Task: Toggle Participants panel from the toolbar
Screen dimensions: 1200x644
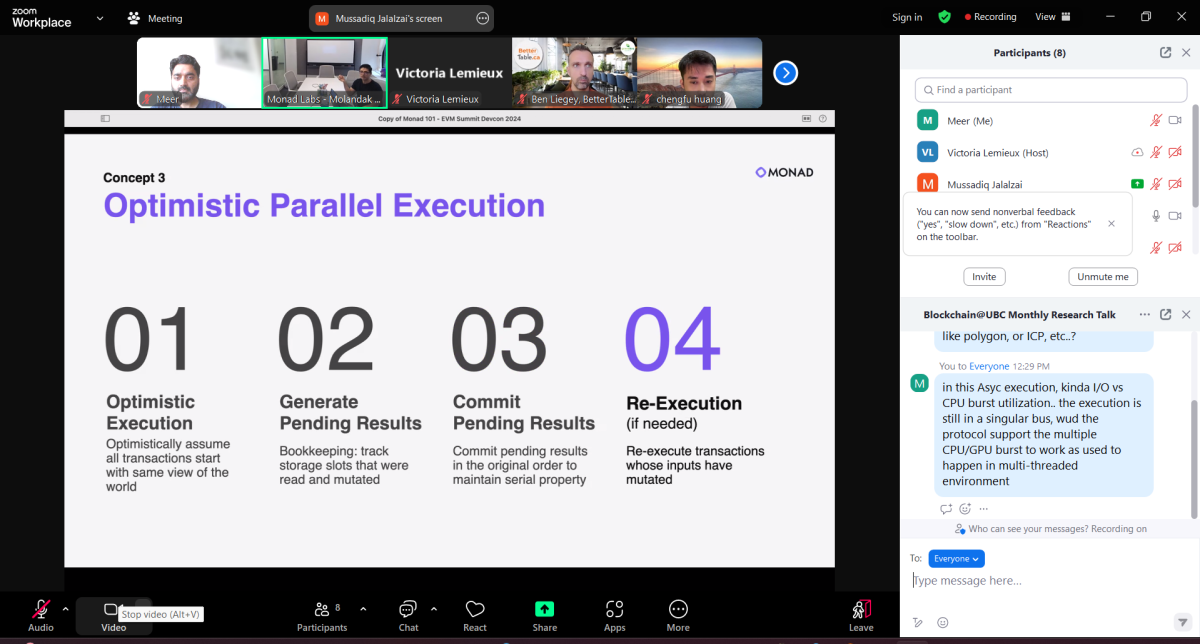Action: click(321, 609)
